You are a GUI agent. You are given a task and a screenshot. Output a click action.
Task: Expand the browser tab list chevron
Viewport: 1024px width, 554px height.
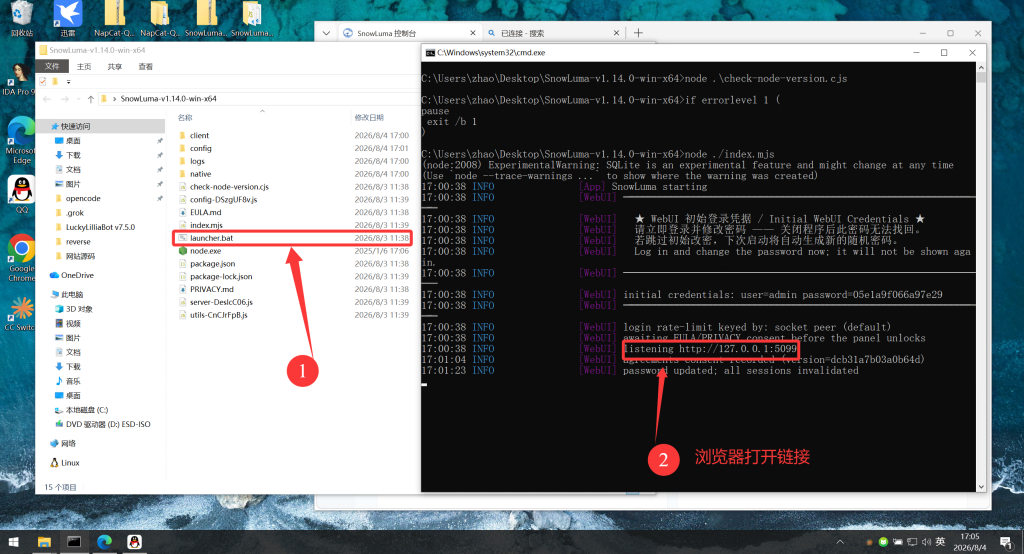326,33
